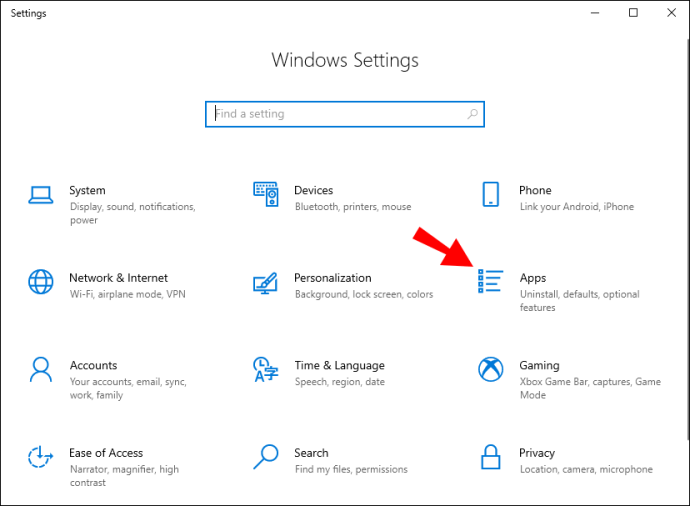Viewport: 690px width, 506px height.
Task: Go to Gaming settings label
Action: coord(540,366)
